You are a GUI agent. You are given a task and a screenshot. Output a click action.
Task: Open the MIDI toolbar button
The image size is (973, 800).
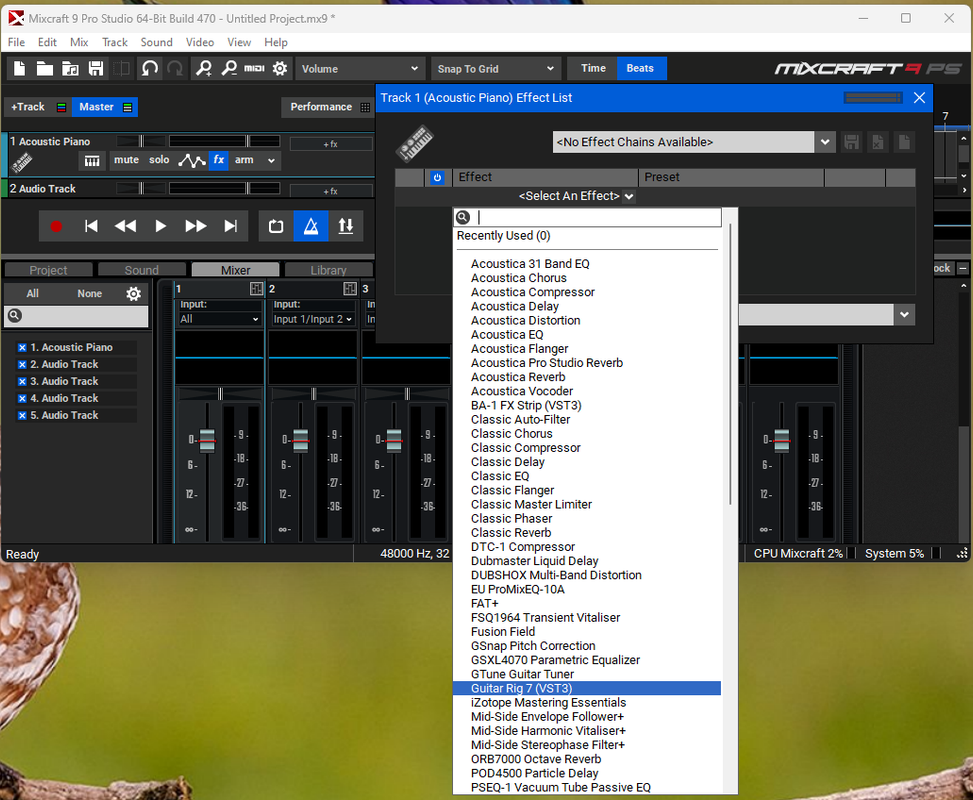[254, 68]
